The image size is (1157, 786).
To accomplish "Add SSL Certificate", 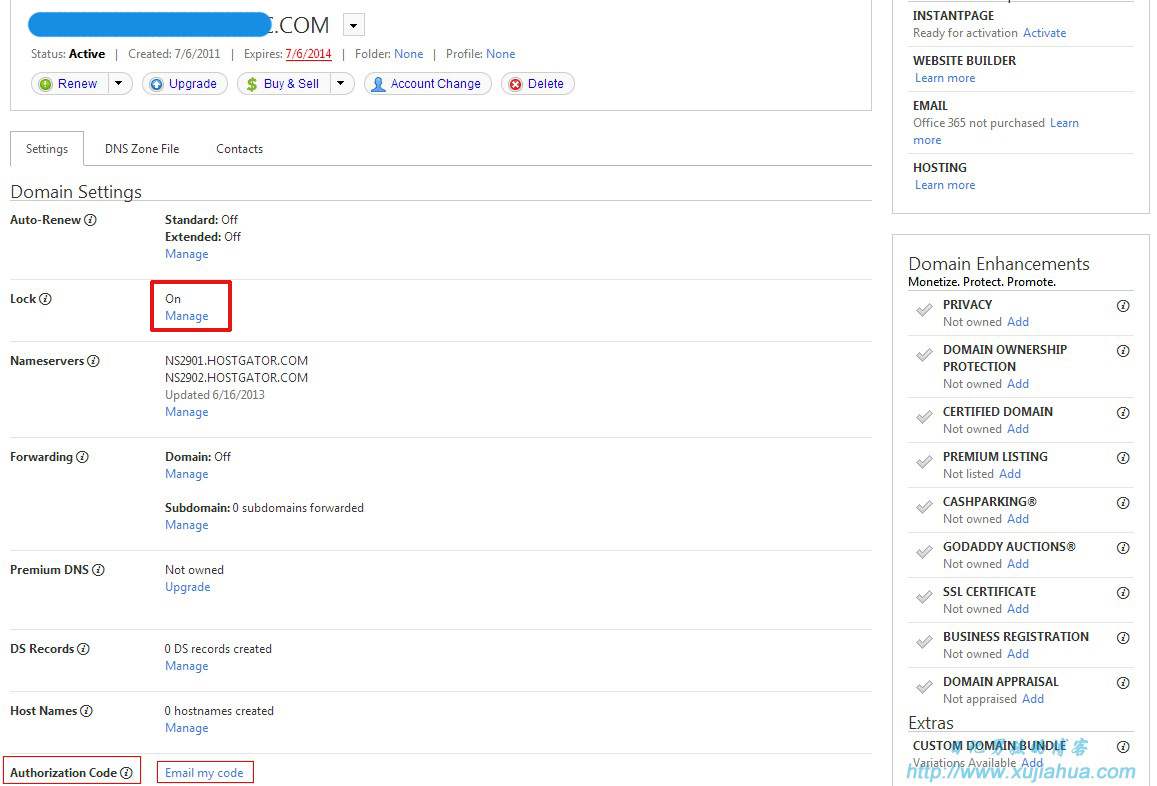I will coord(1018,609).
